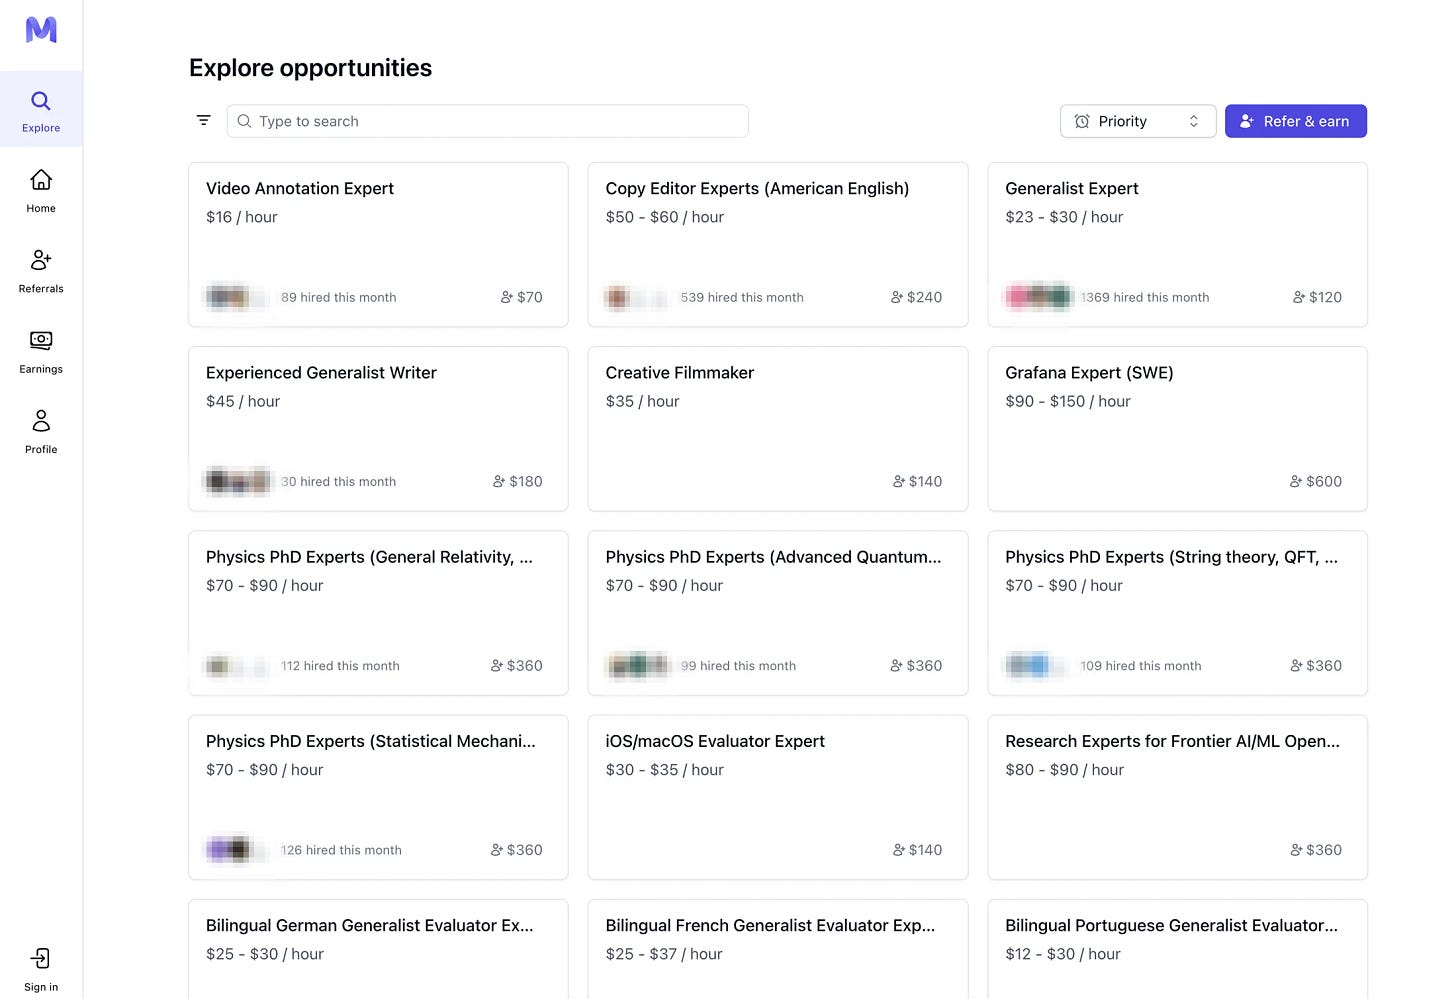Viewport: 1456px width, 999px height.
Task: Click the filter icon beside the search bar
Action: 204,120
